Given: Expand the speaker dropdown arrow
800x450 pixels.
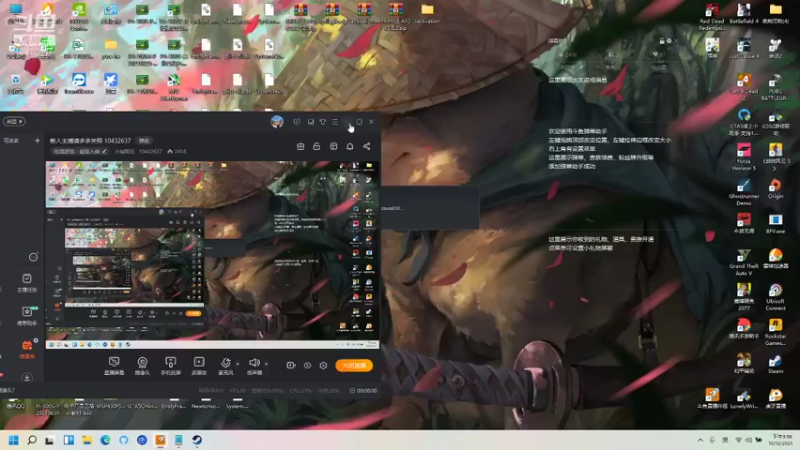Looking at the screenshot, I should [x=266, y=364].
